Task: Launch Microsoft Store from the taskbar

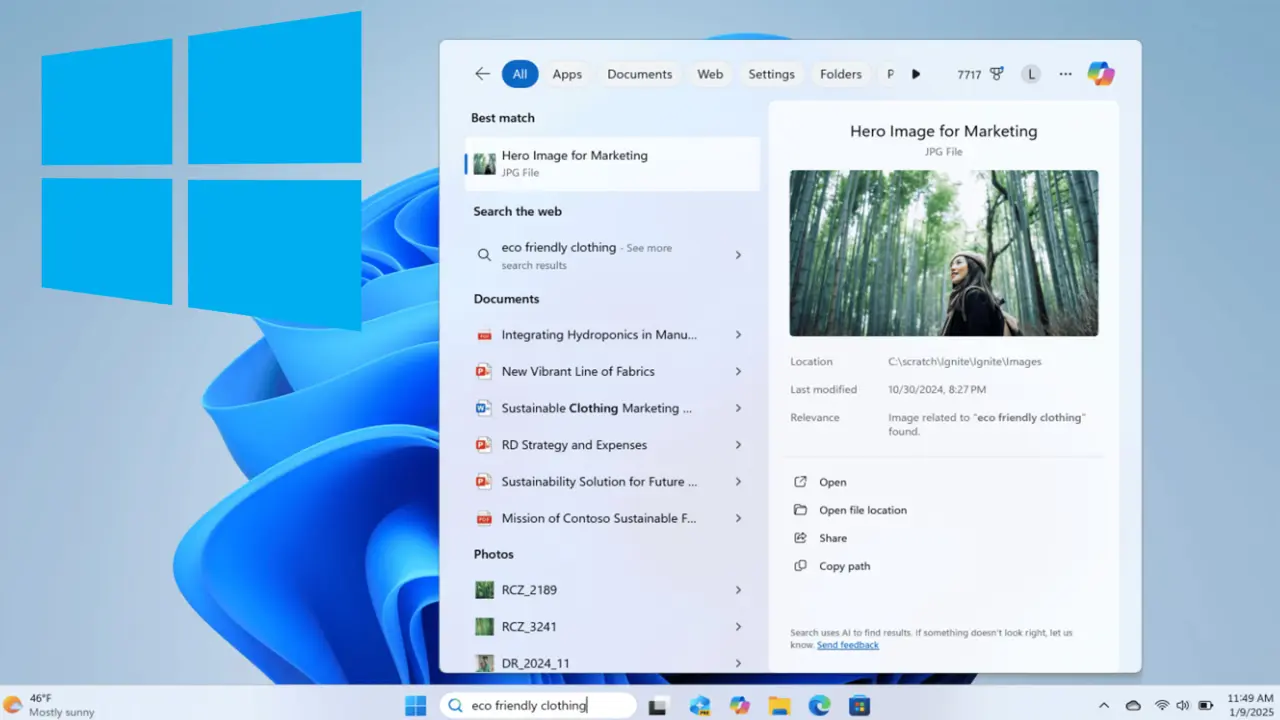Action: [x=859, y=706]
